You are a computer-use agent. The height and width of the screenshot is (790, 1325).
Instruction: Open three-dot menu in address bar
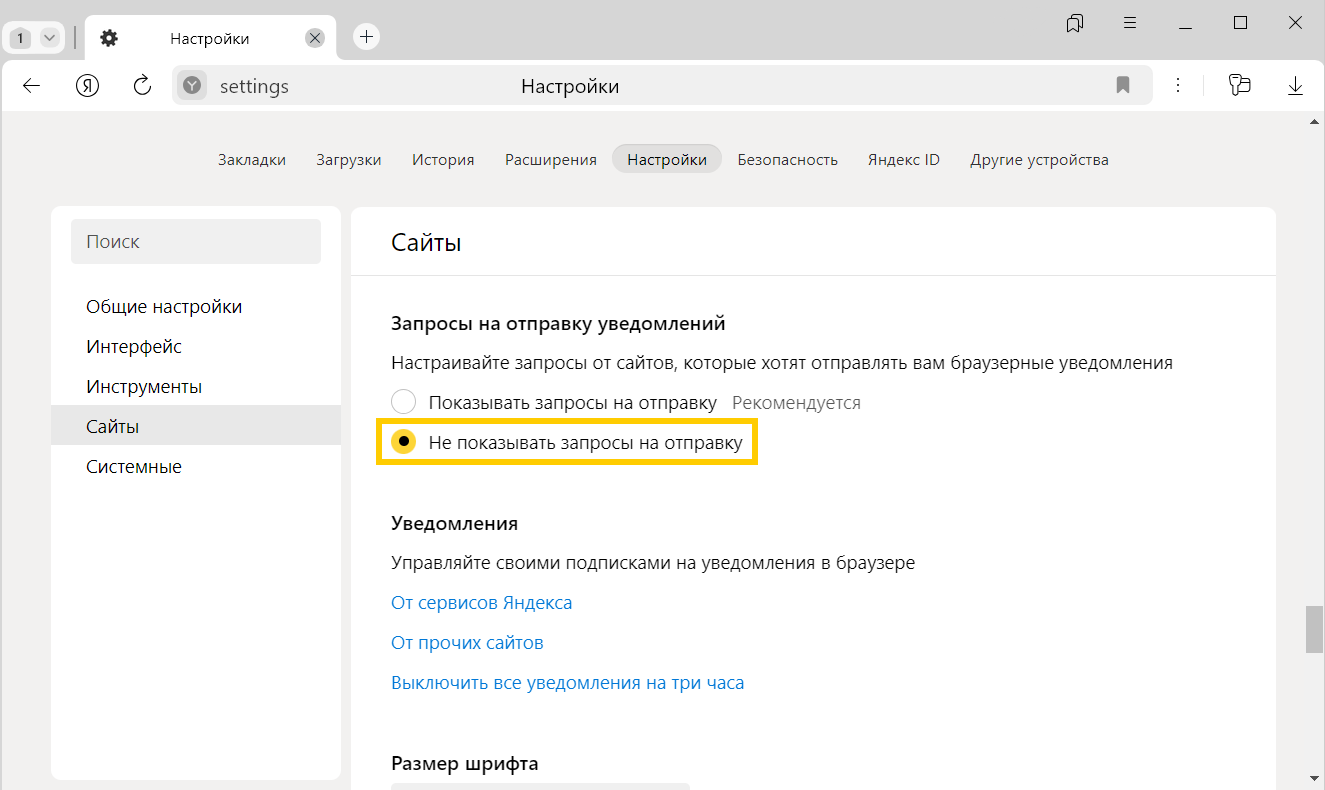[1178, 86]
